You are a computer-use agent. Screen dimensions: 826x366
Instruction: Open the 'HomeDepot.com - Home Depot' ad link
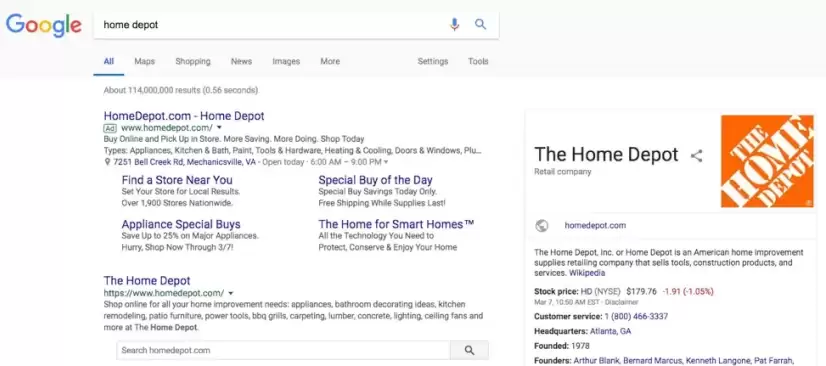pyautogui.click(x=184, y=116)
